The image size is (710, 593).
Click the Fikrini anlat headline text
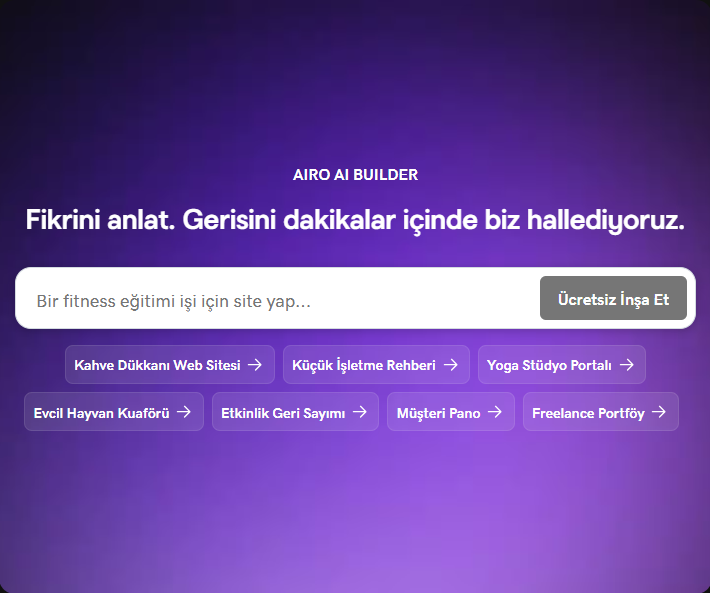point(355,220)
